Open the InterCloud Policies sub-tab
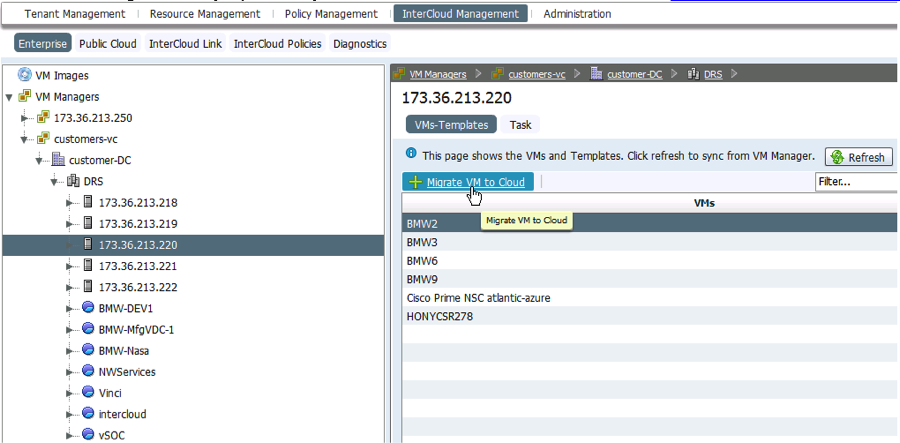This screenshot has height=443, width=900. click(x=278, y=44)
